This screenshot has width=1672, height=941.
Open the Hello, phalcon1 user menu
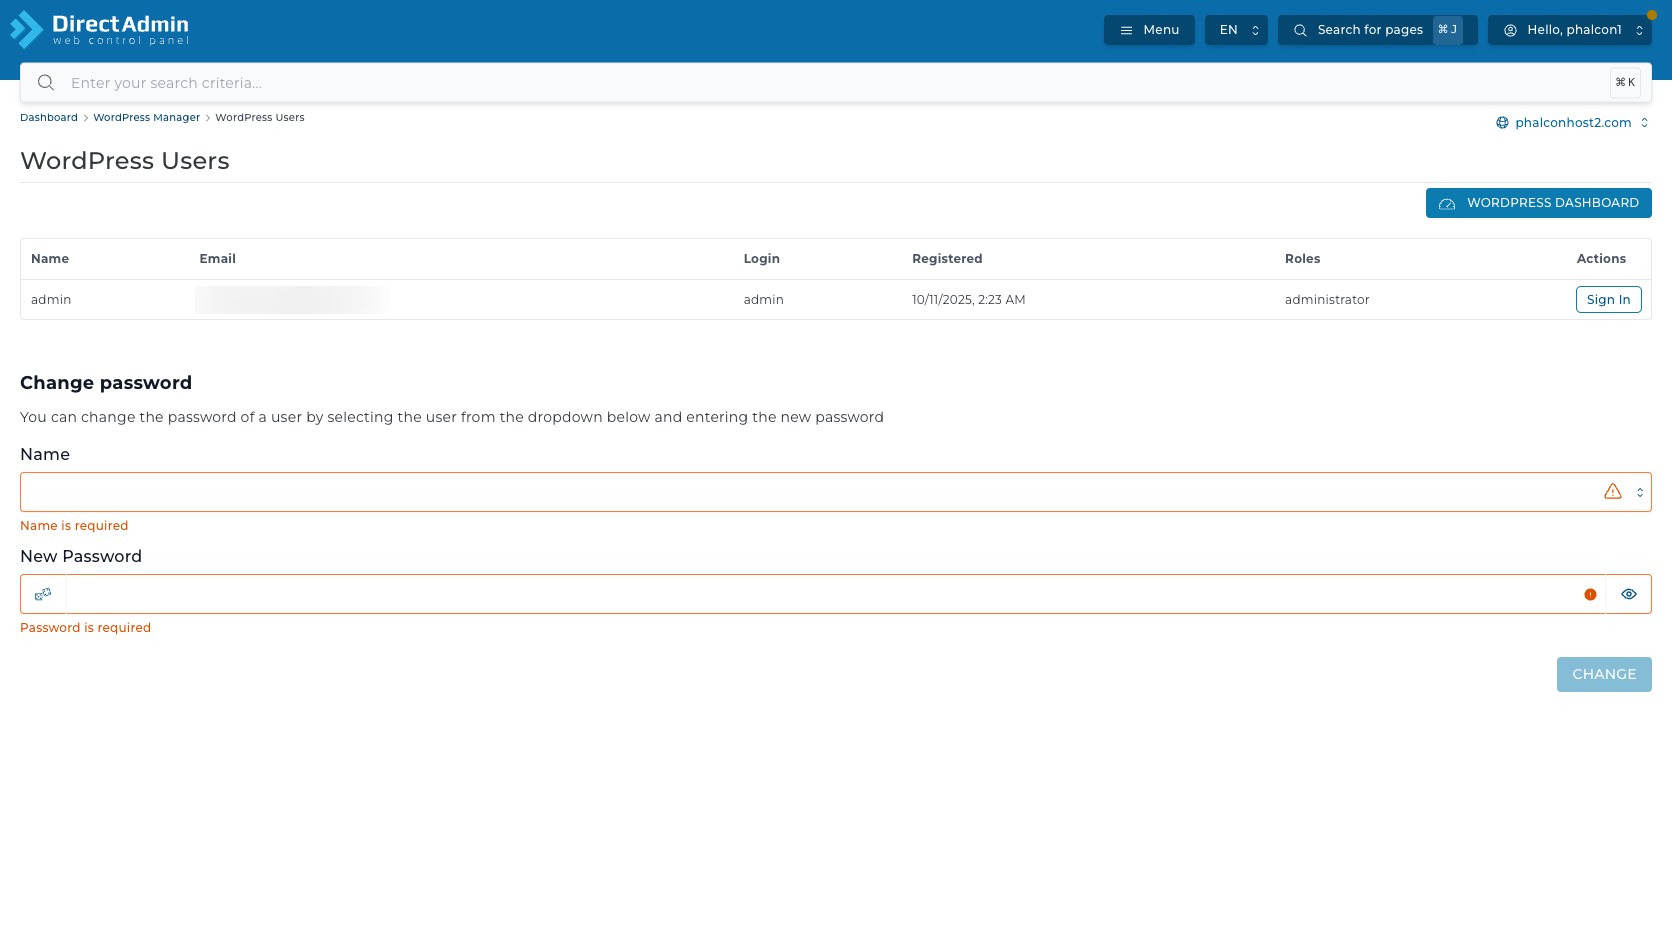point(1569,30)
